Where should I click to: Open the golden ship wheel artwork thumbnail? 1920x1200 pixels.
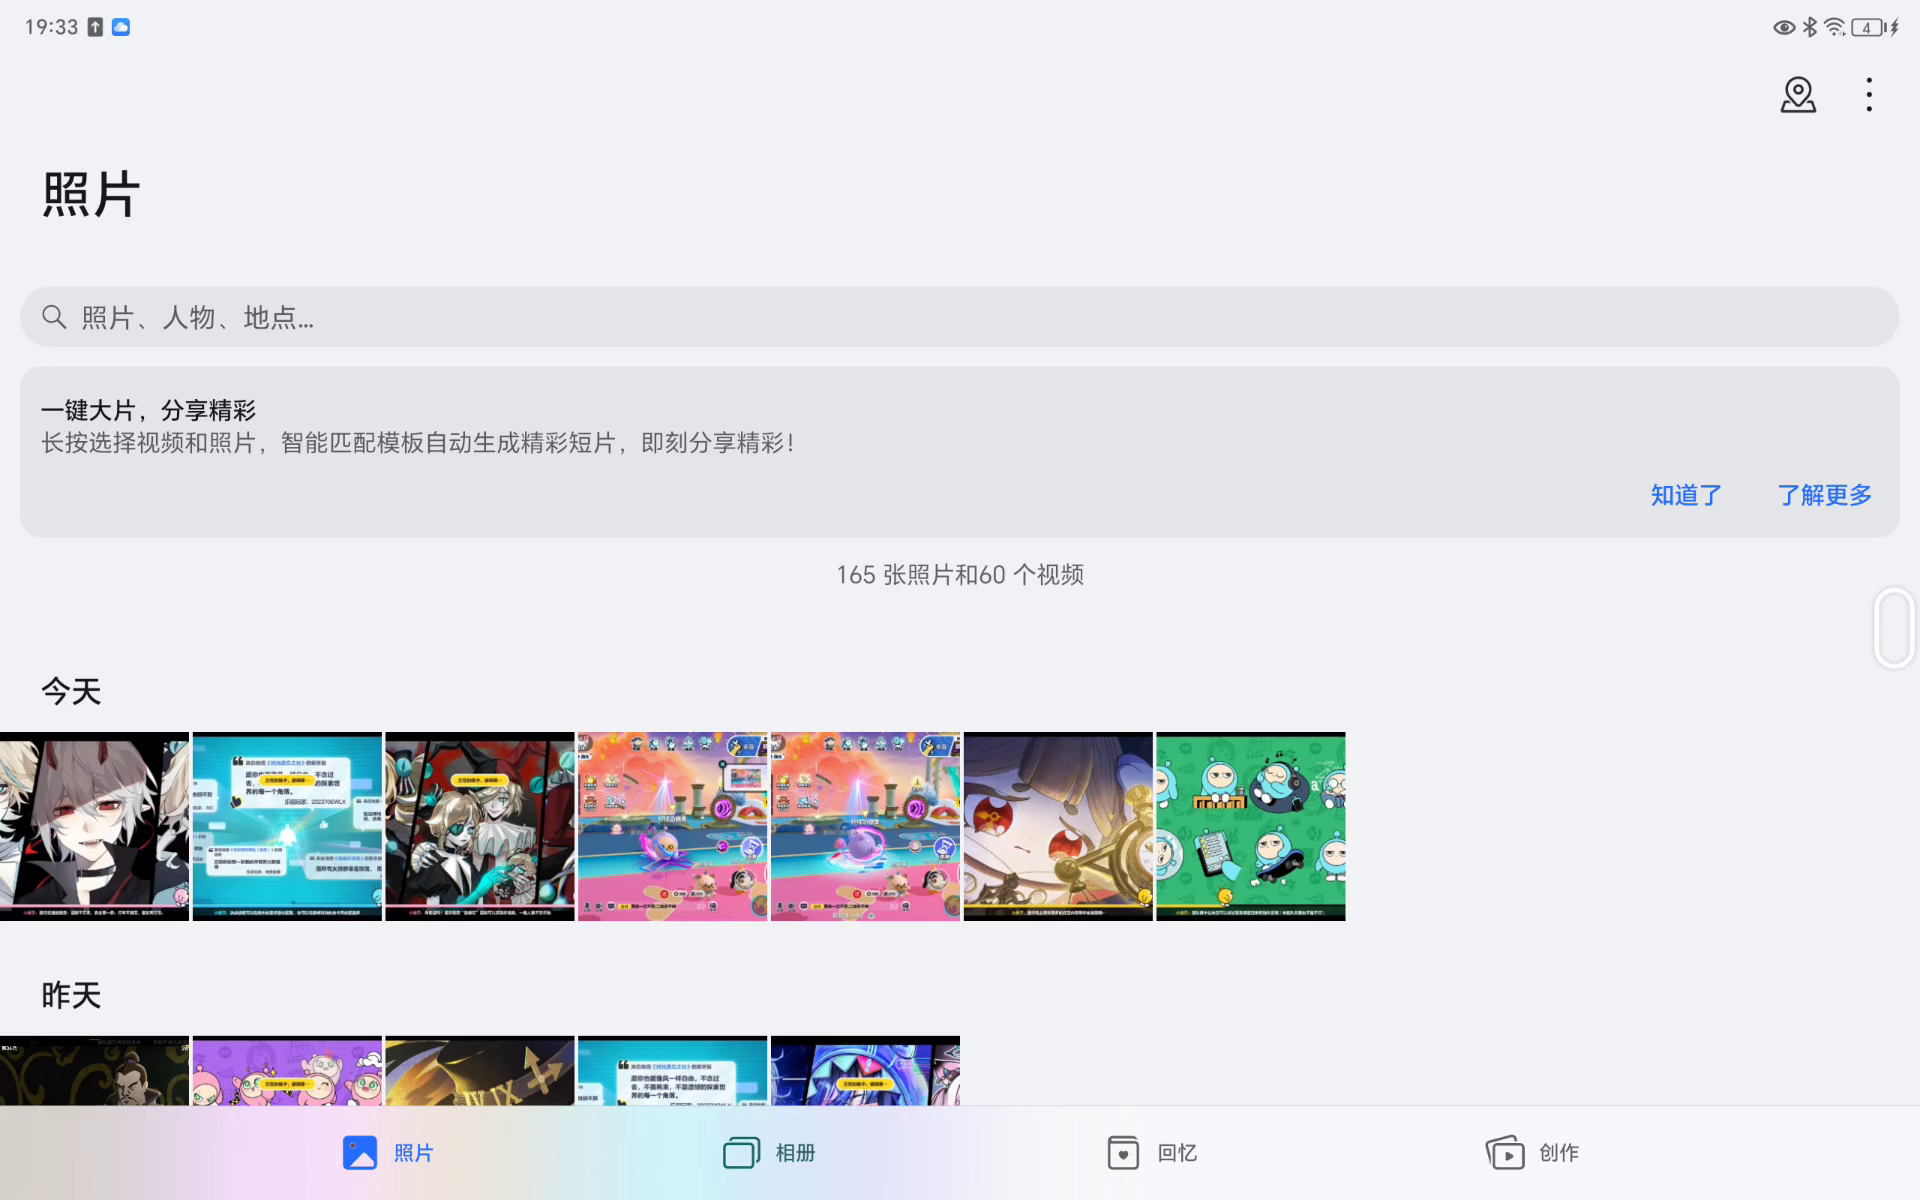pos(1058,826)
